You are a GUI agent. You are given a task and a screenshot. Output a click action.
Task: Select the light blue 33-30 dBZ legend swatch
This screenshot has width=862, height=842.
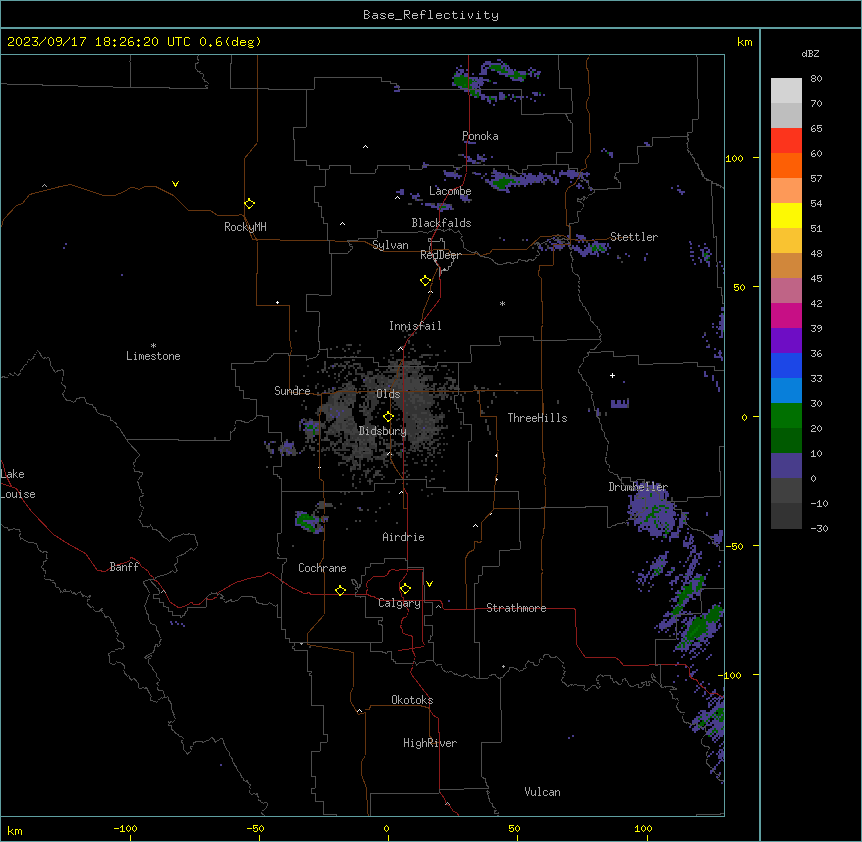(x=786, y=391)
